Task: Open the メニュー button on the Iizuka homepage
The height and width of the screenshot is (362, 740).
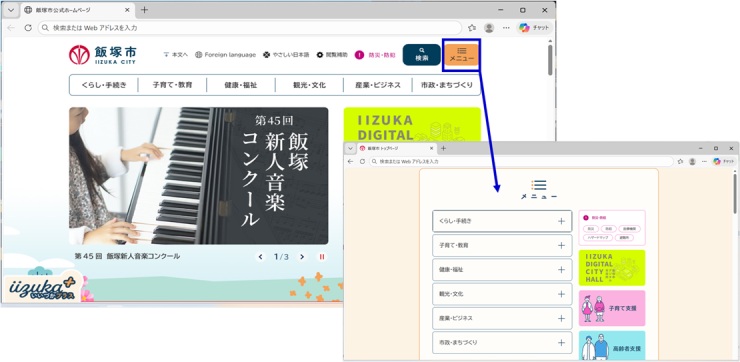Action: (462, 55)
